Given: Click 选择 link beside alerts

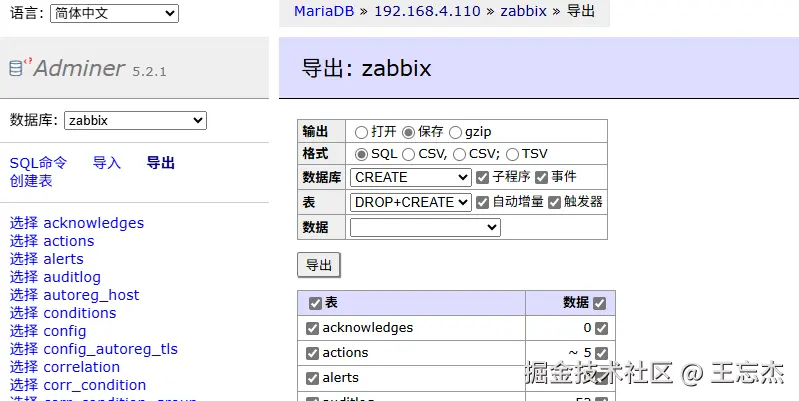Looking at the screenshot, I should click(x=24, y=259).
